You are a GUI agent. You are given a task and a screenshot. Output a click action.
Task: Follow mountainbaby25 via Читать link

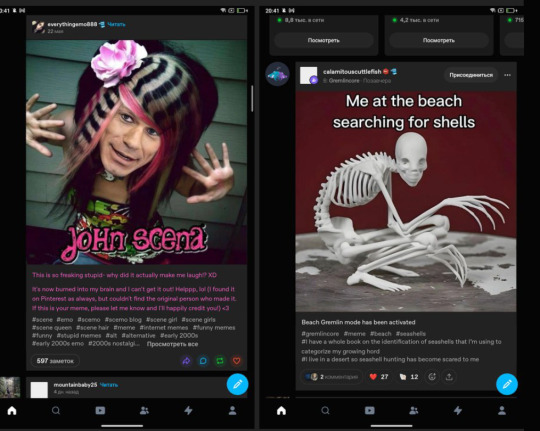coord(109,384)
